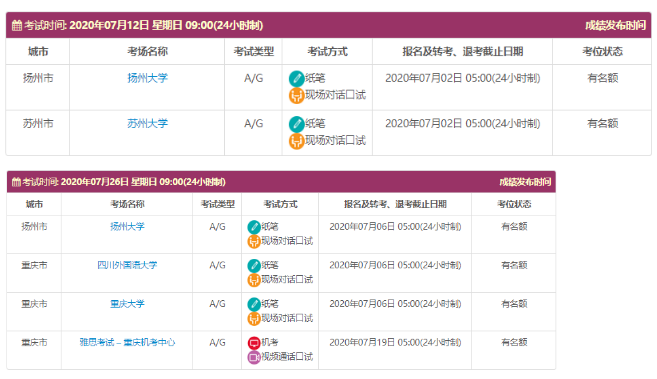The height and width of the screenshot is (379, 657).
Task: Click the red computer-test icon beside 机考
Action: coord(254,343)
